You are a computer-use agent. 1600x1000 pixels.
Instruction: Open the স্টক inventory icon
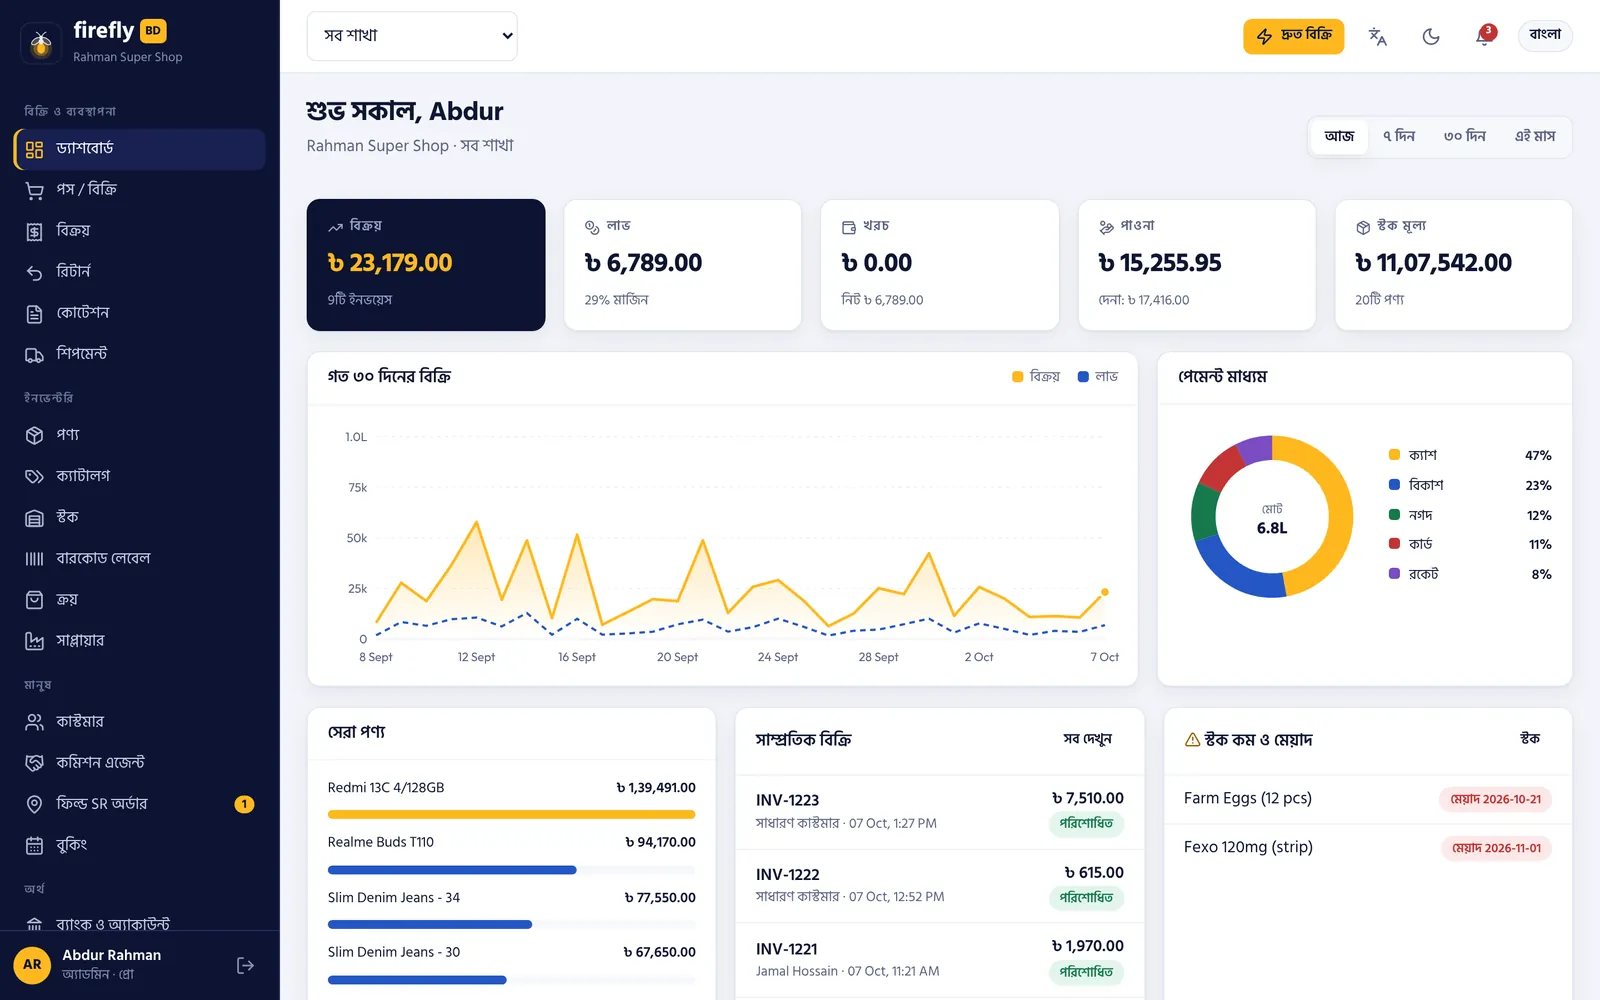pyautogui.click(x=34, y=517)
